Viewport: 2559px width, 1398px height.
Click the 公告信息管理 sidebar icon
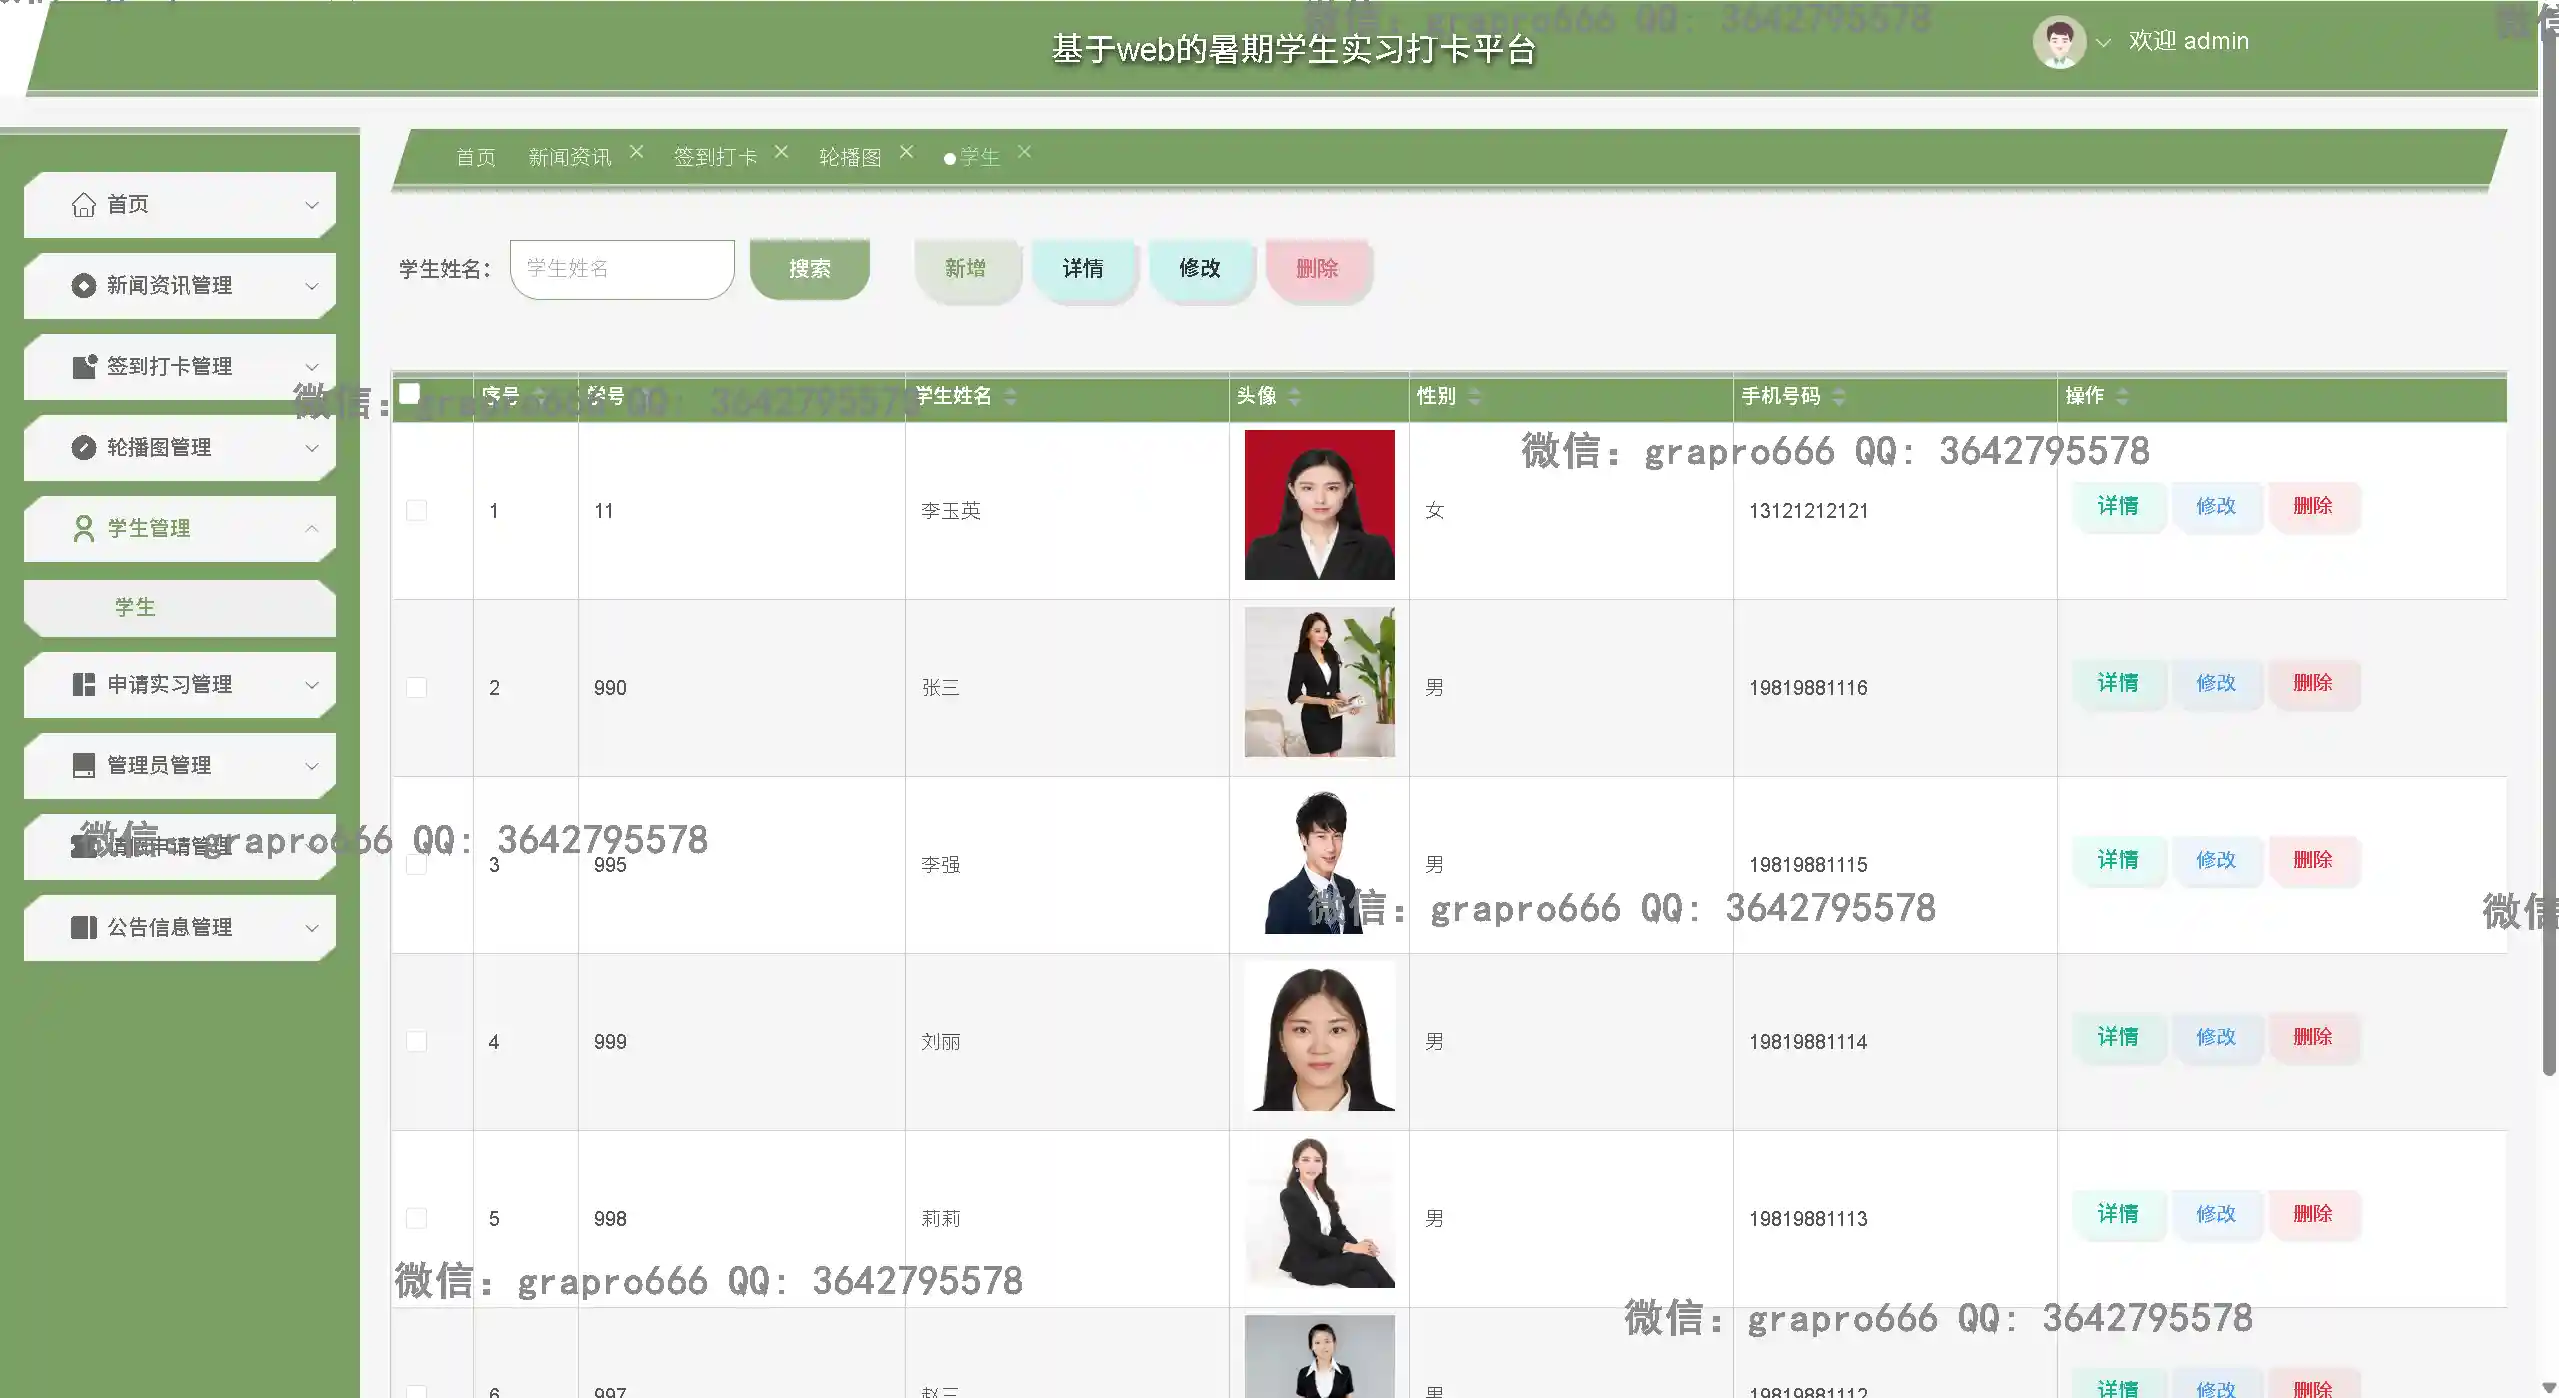(x=84, y=928)
